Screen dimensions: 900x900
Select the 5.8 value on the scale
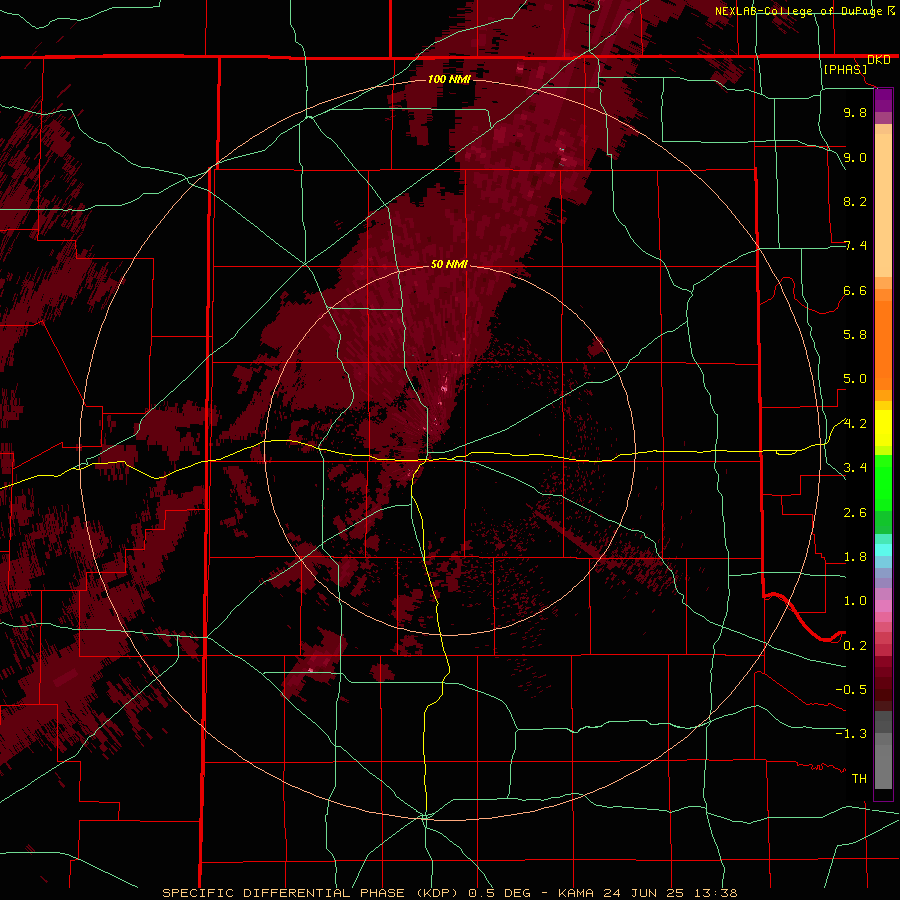tap(855, 335)
